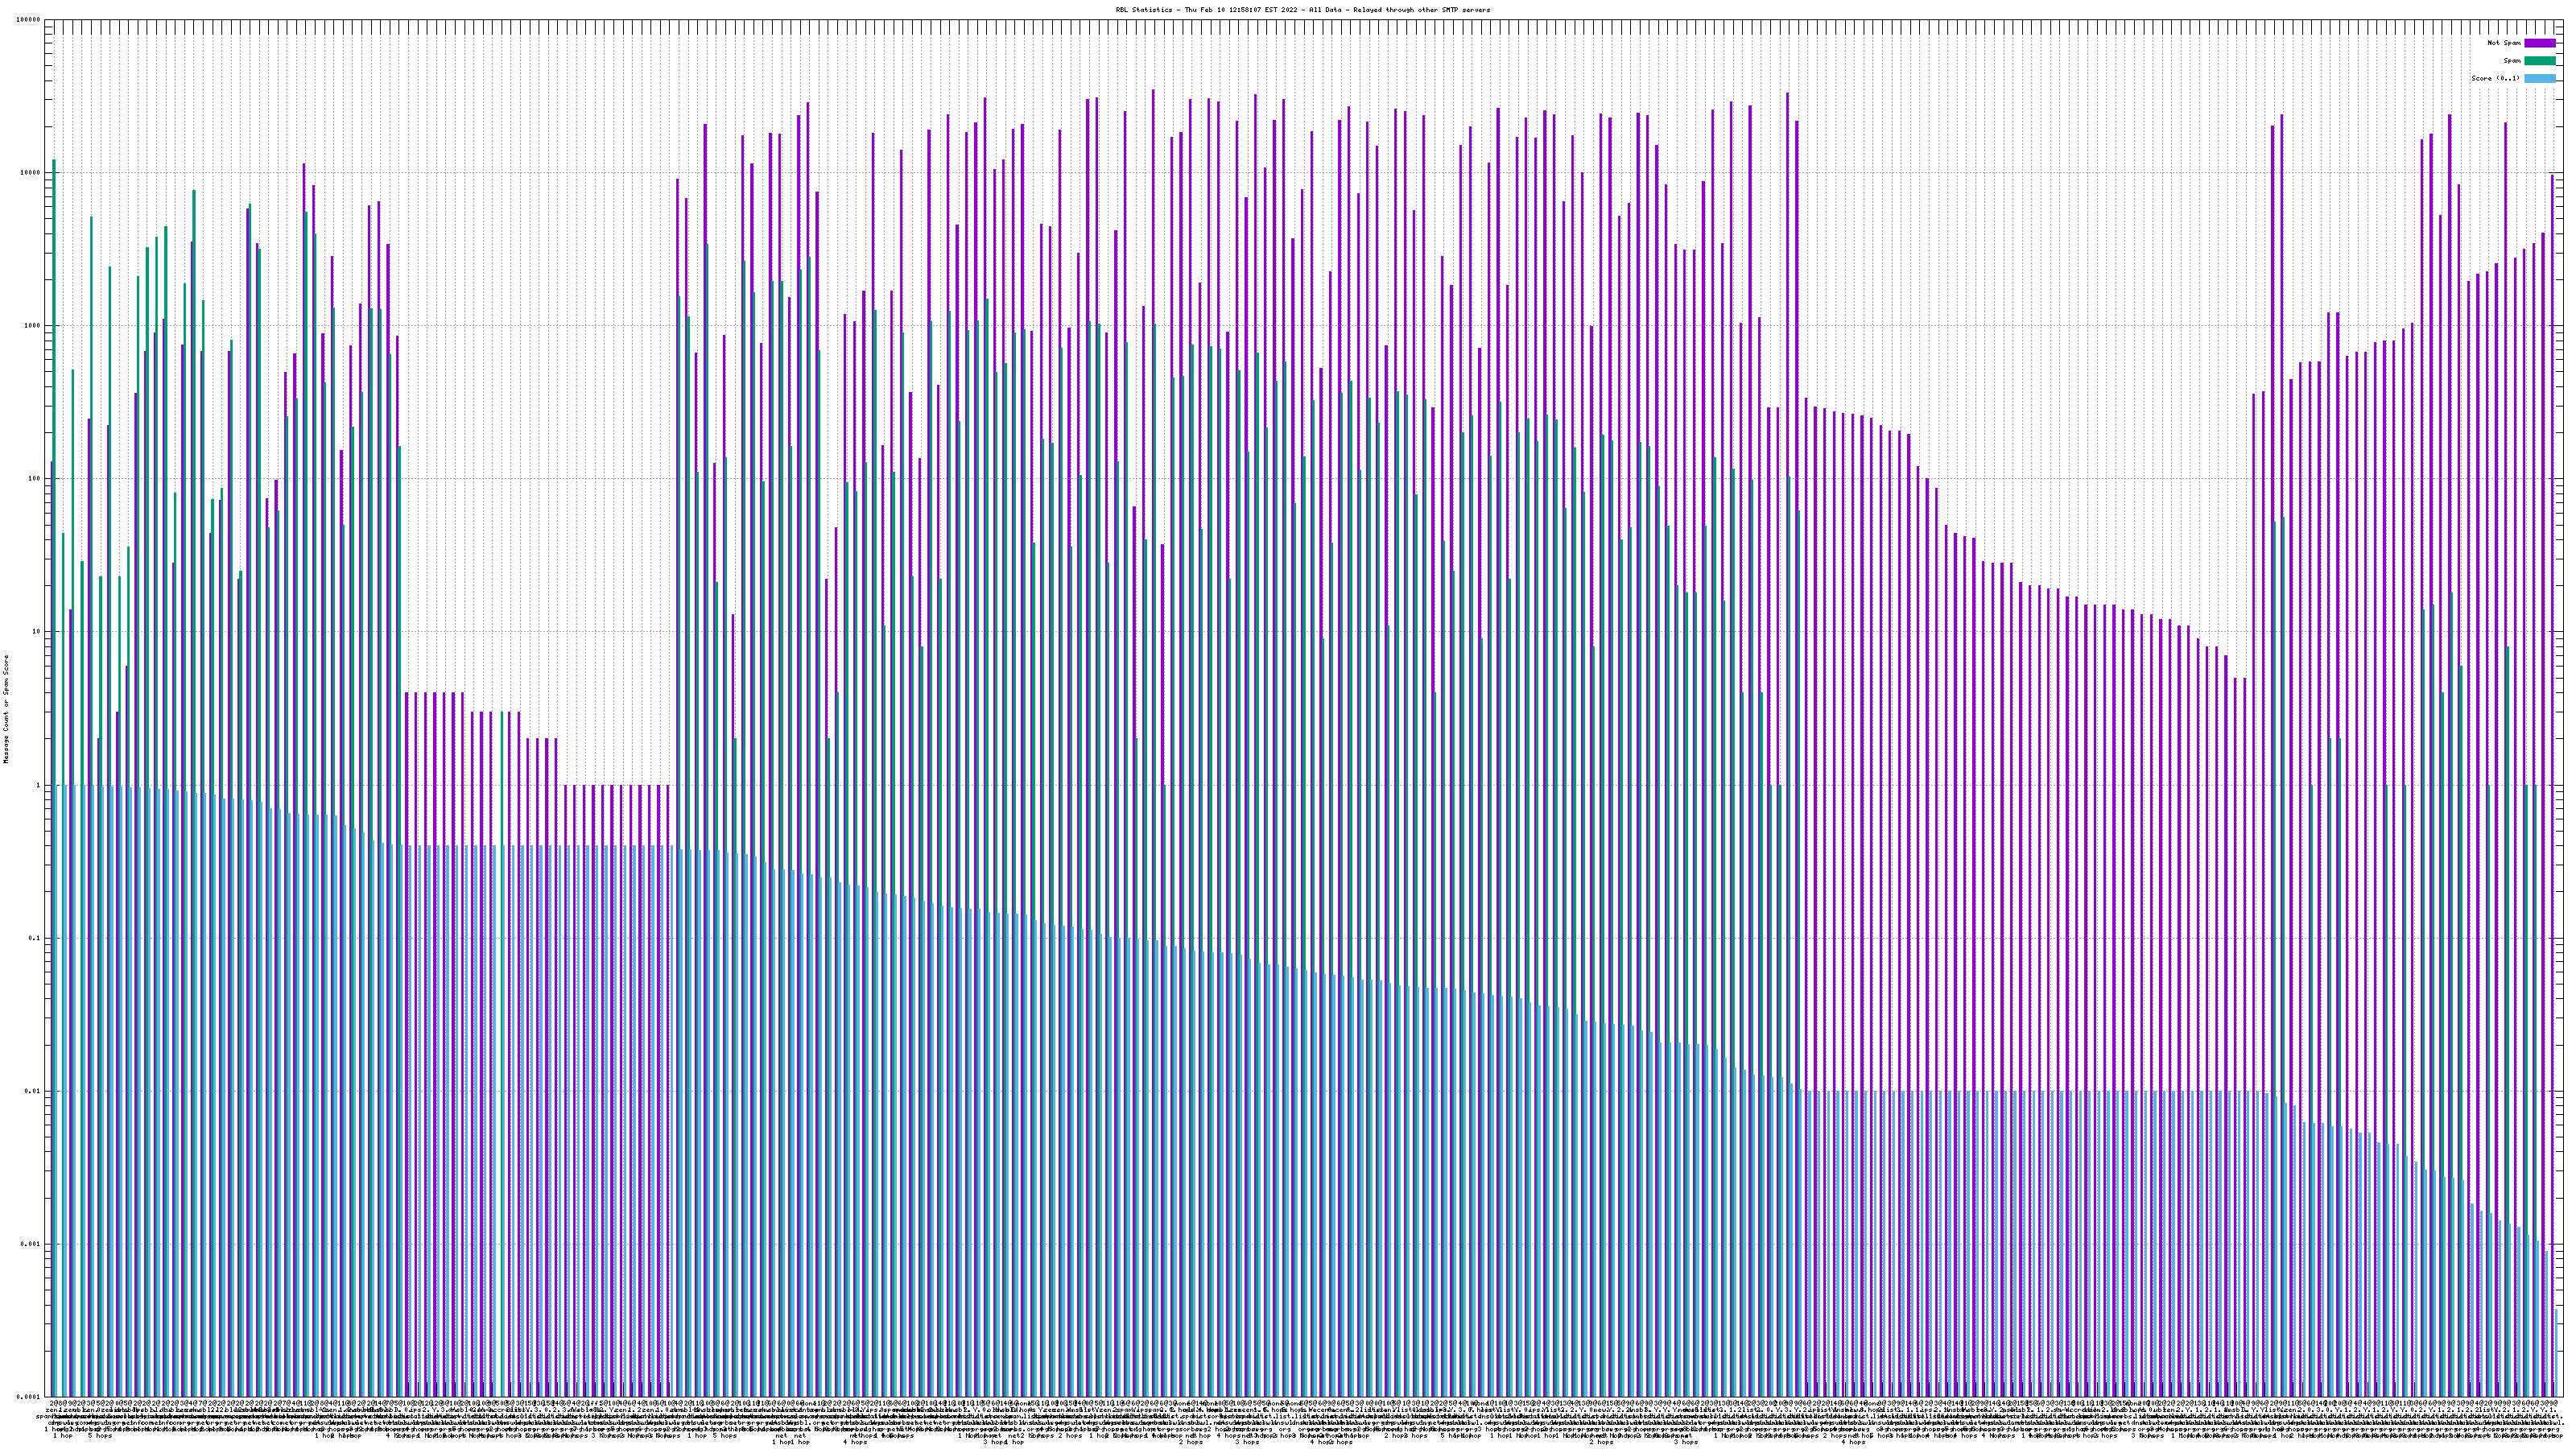Click the 1 y-axis tick label
Viewport: 2576px width, 1449px height.
coord(39,785)
